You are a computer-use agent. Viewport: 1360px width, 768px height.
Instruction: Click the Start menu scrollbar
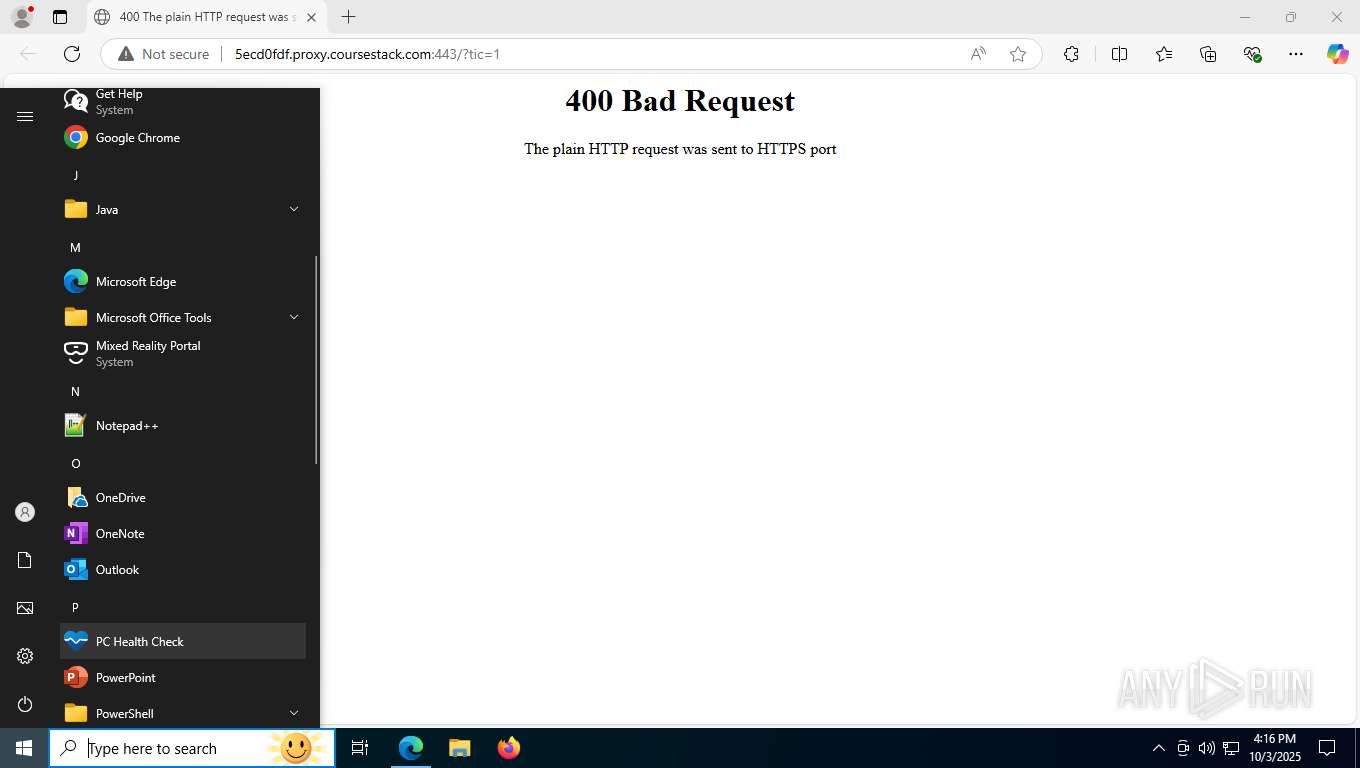(316, 360)
